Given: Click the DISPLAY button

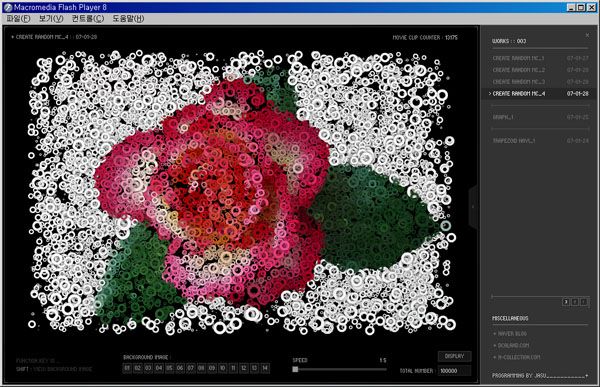Looking at the screenshot, I should [x=454, y=356].
